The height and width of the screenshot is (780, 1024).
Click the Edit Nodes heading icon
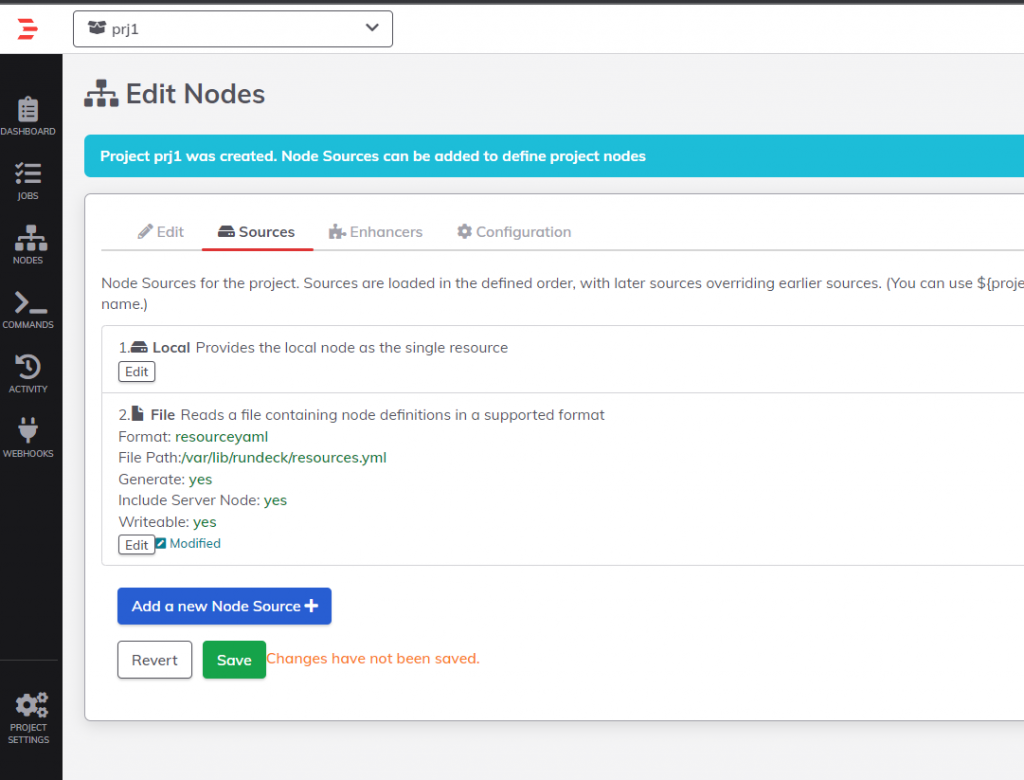(x=101, y=95)
